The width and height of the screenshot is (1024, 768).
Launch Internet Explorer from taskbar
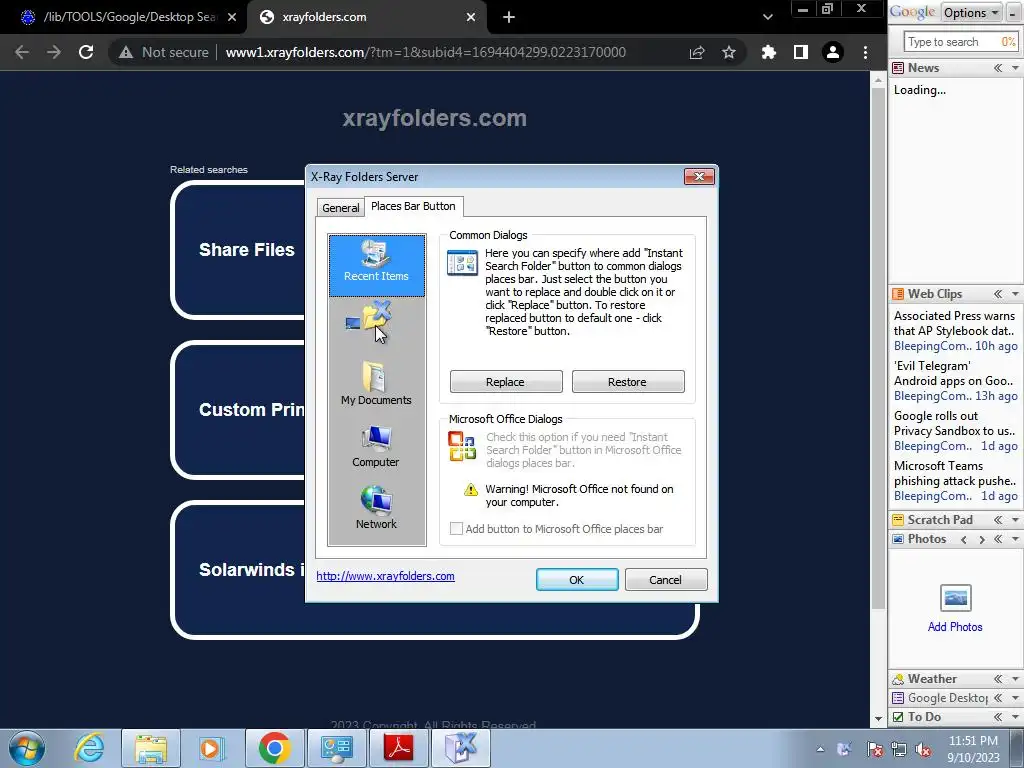click(89, 748)
